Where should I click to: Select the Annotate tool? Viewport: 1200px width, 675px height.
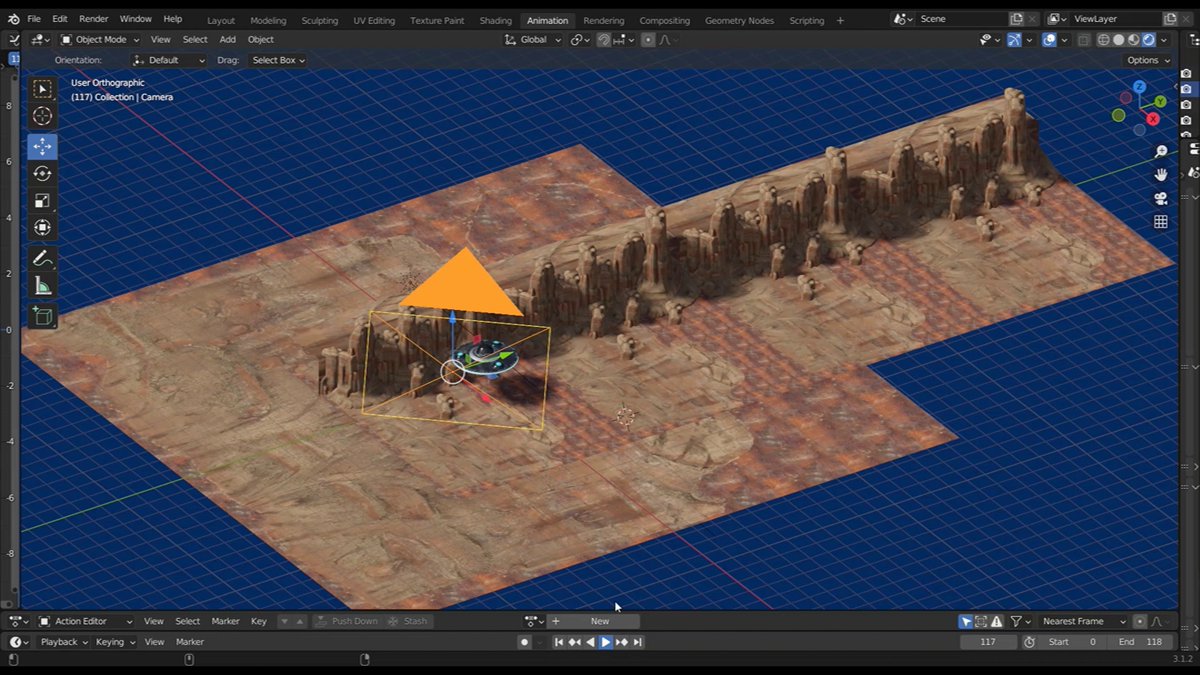tap(43, 257)
